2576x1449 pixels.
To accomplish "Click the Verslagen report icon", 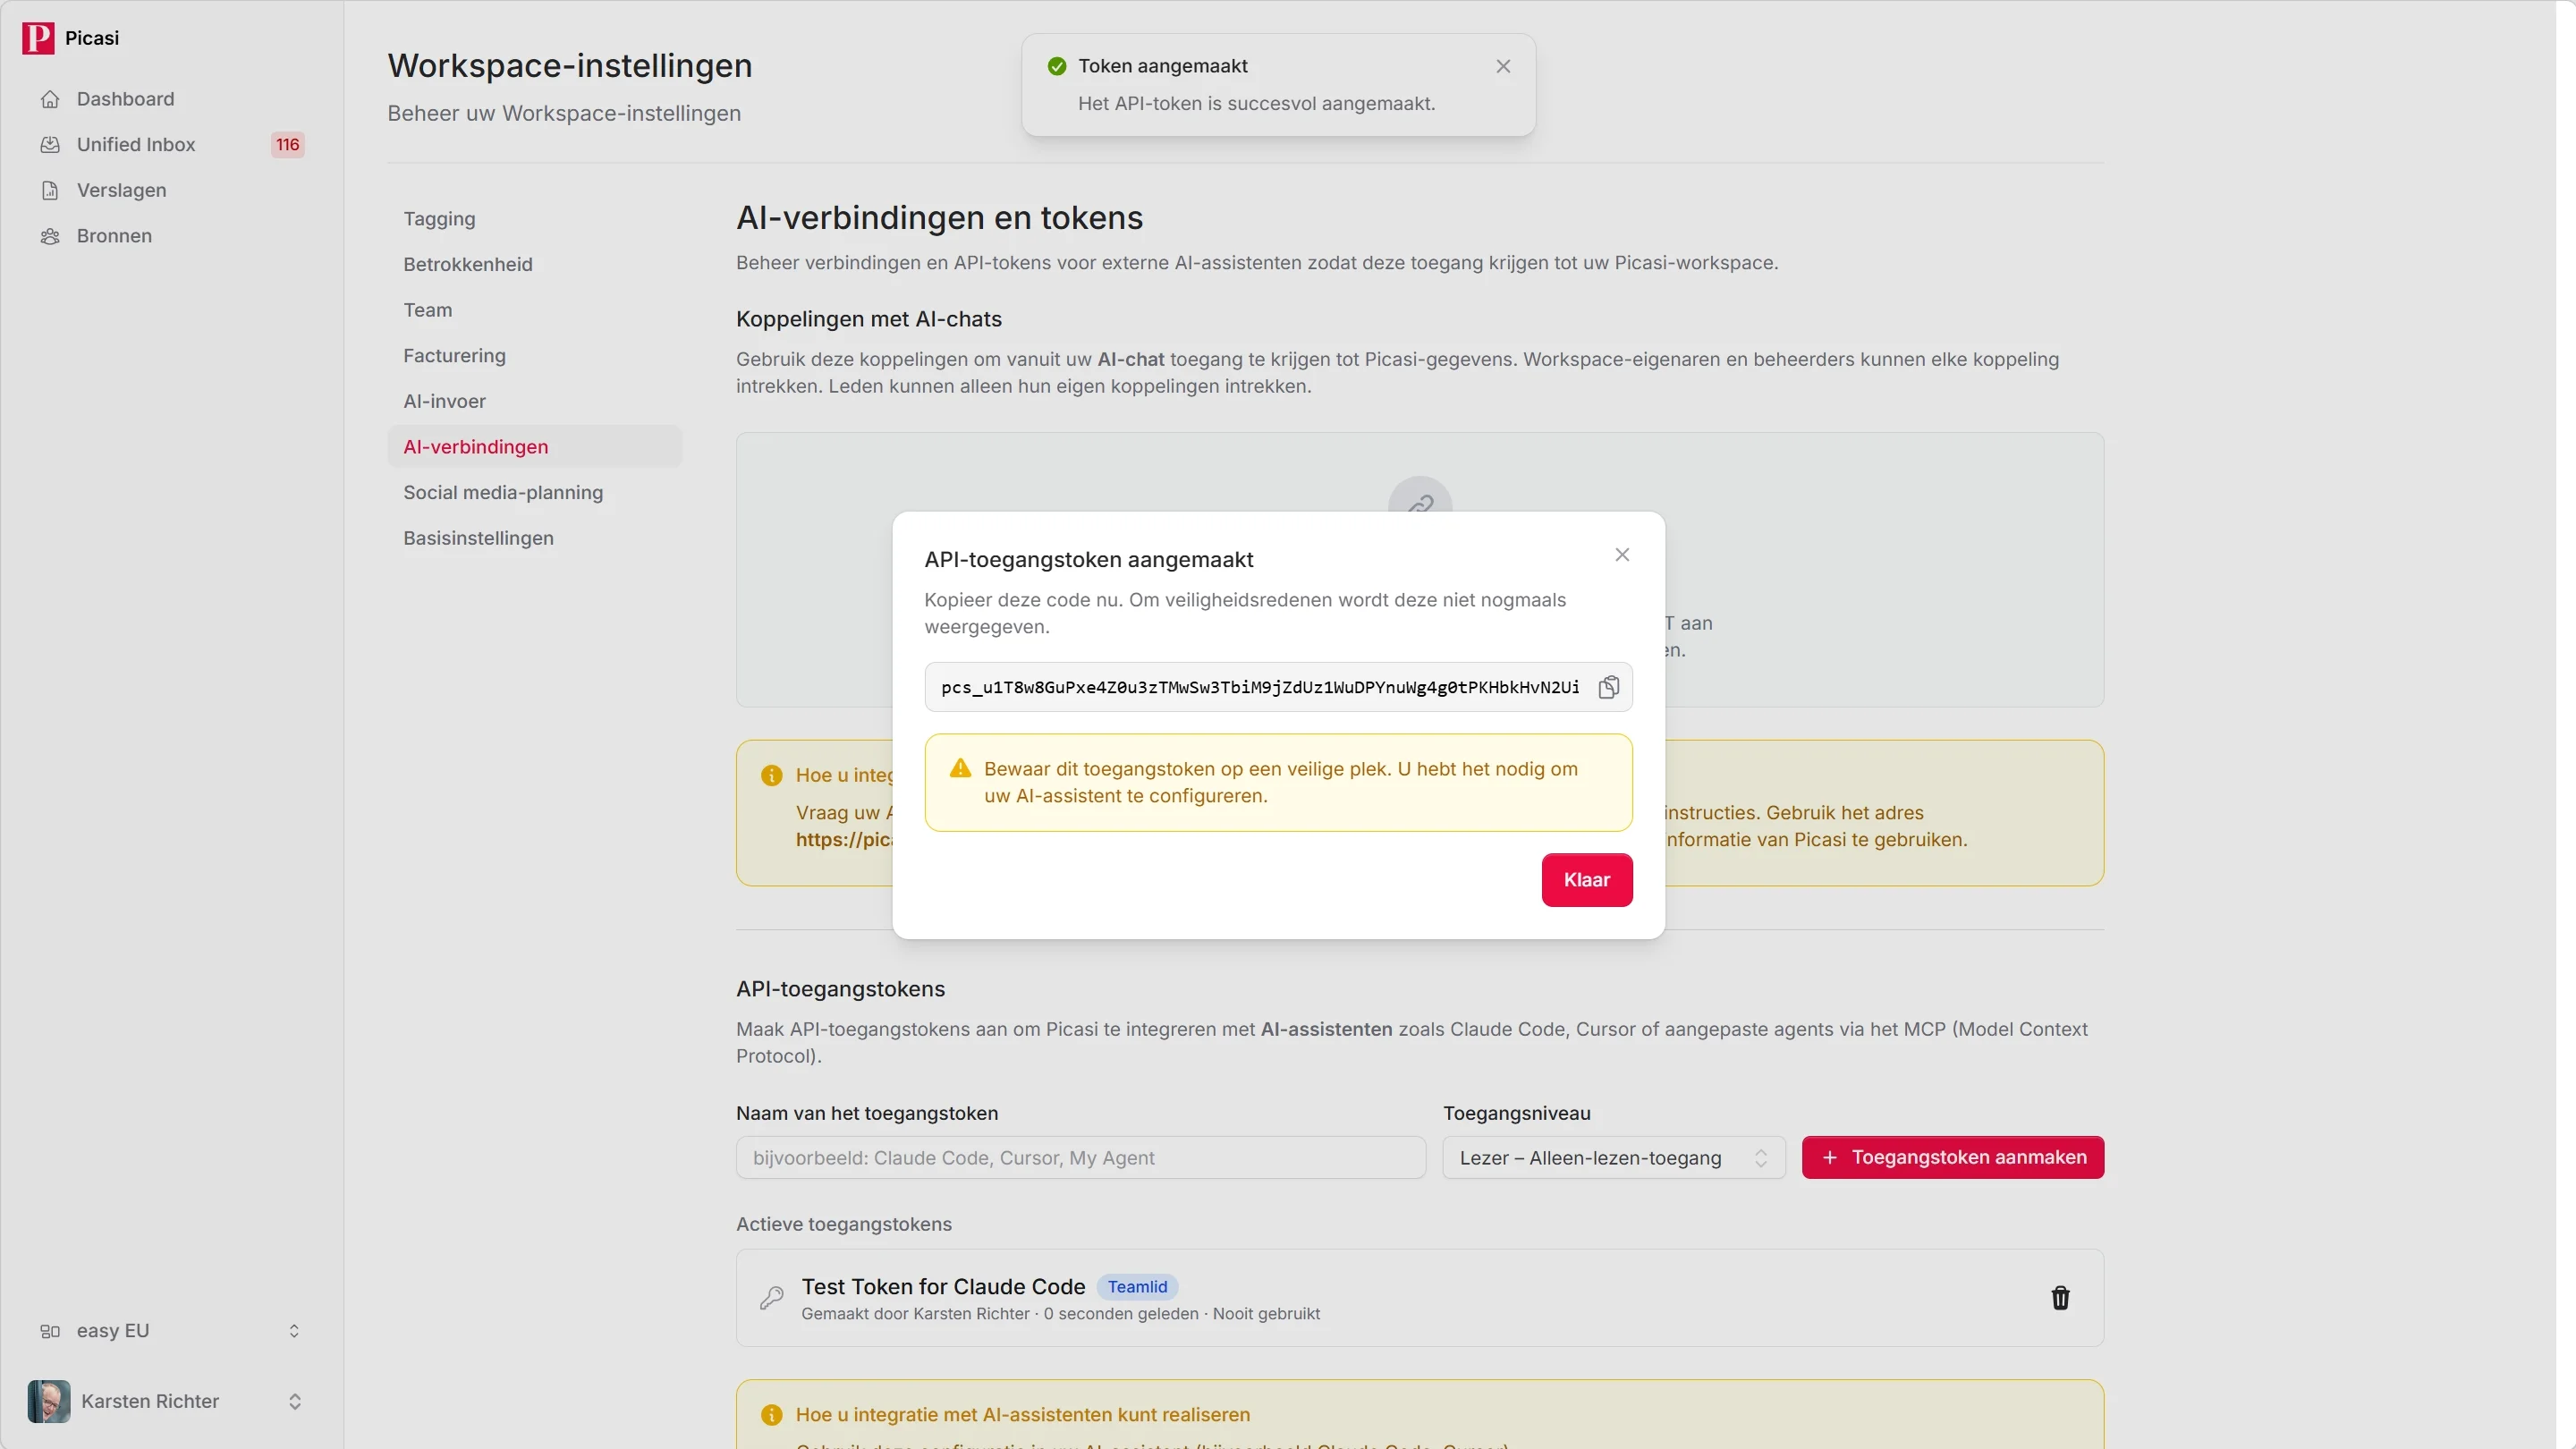I will (50, 190).
